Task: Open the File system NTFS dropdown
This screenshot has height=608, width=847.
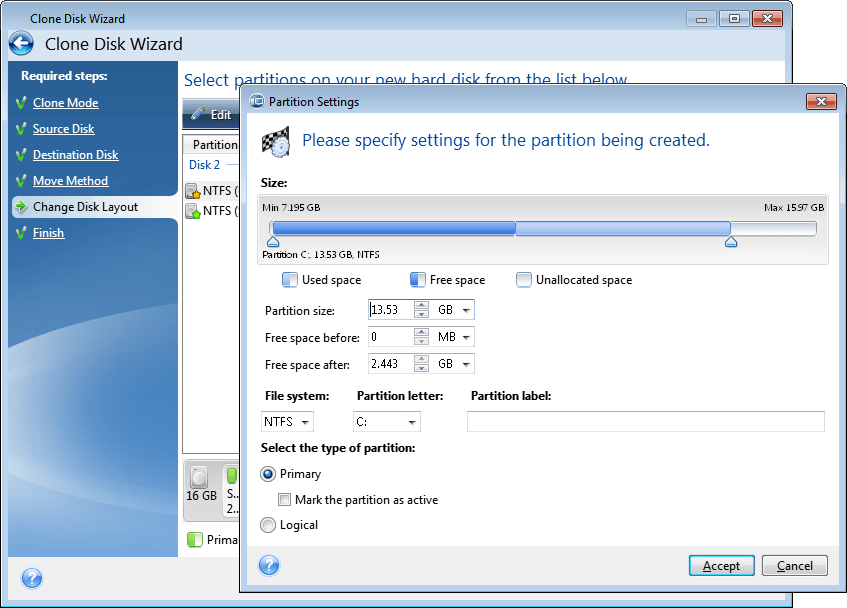Action: (x=288, y=422)
